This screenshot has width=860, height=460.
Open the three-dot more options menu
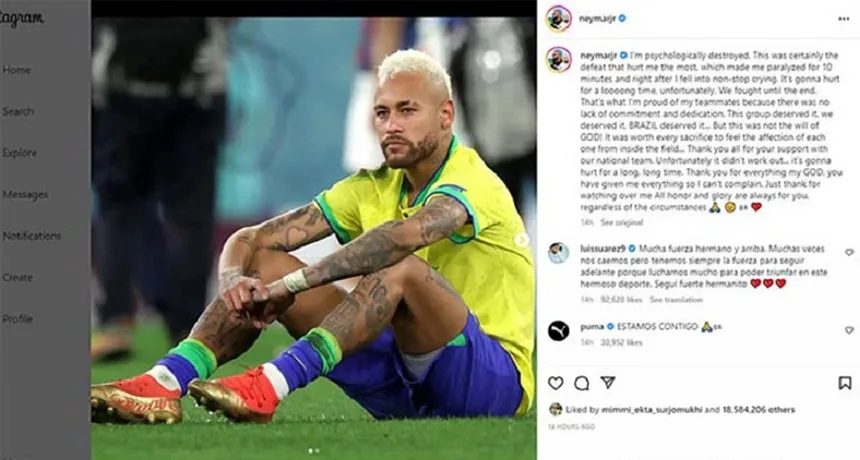point(844,19)
